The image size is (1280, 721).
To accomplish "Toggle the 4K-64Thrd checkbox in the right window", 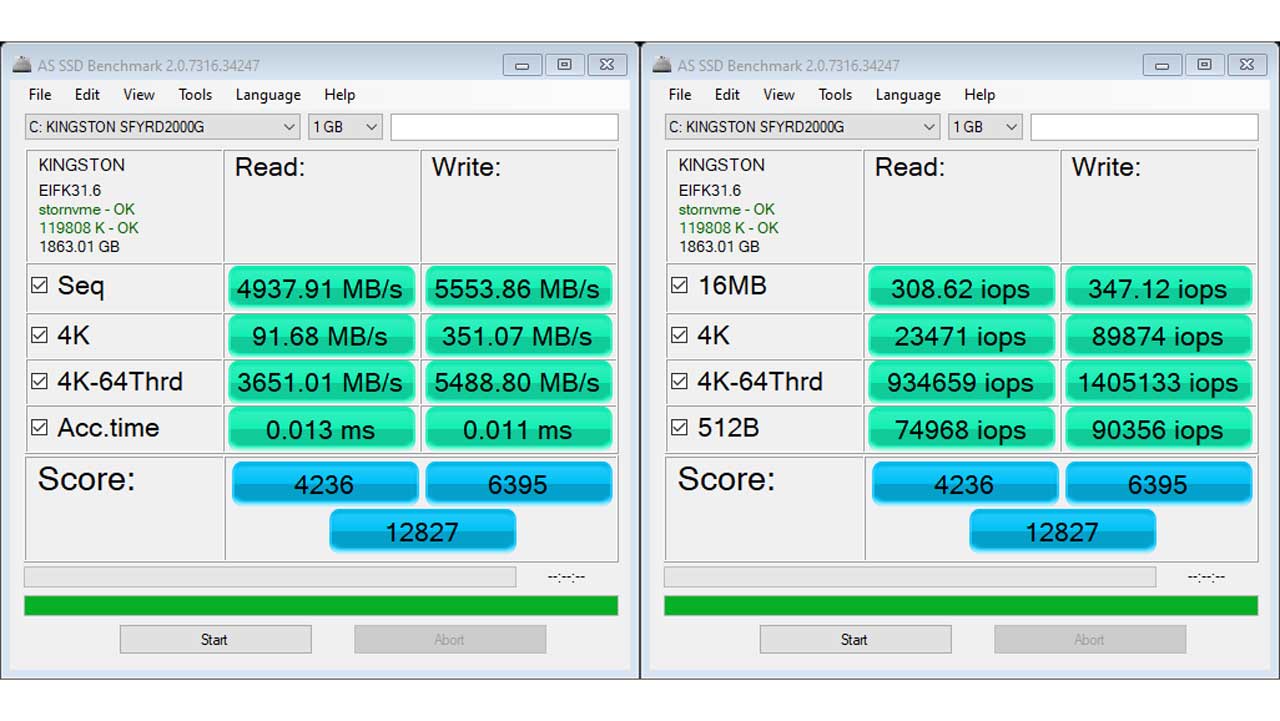I will (679, 381).
